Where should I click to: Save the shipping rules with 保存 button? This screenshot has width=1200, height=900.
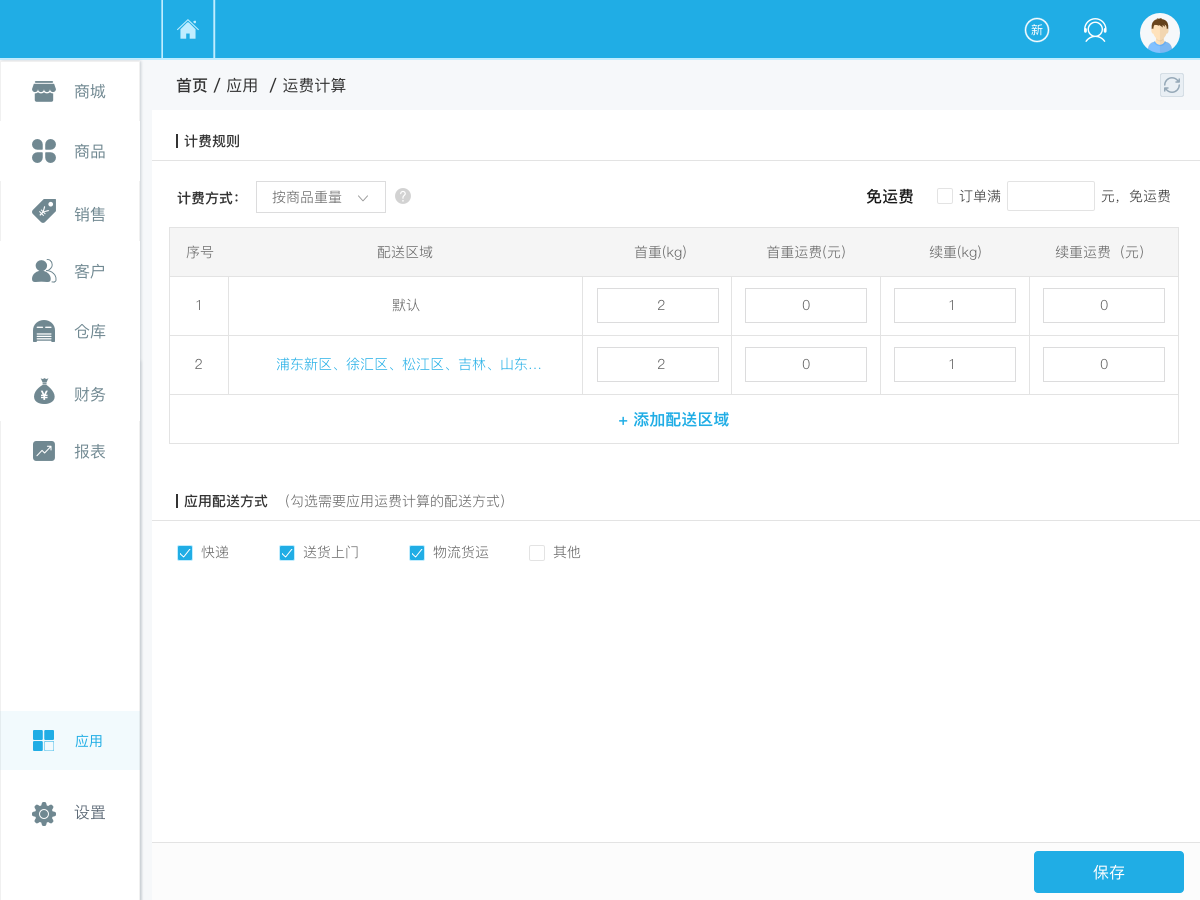tap(1108, 871)
